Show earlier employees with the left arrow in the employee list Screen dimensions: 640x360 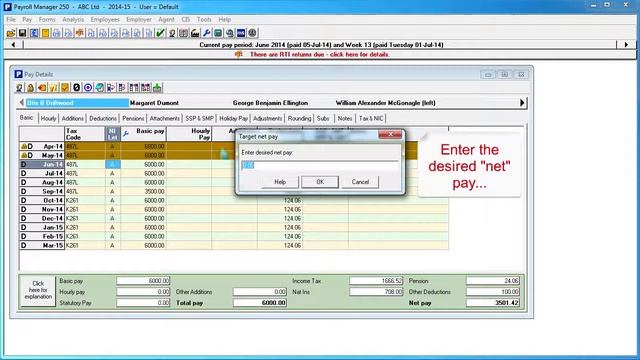(22, 103)
